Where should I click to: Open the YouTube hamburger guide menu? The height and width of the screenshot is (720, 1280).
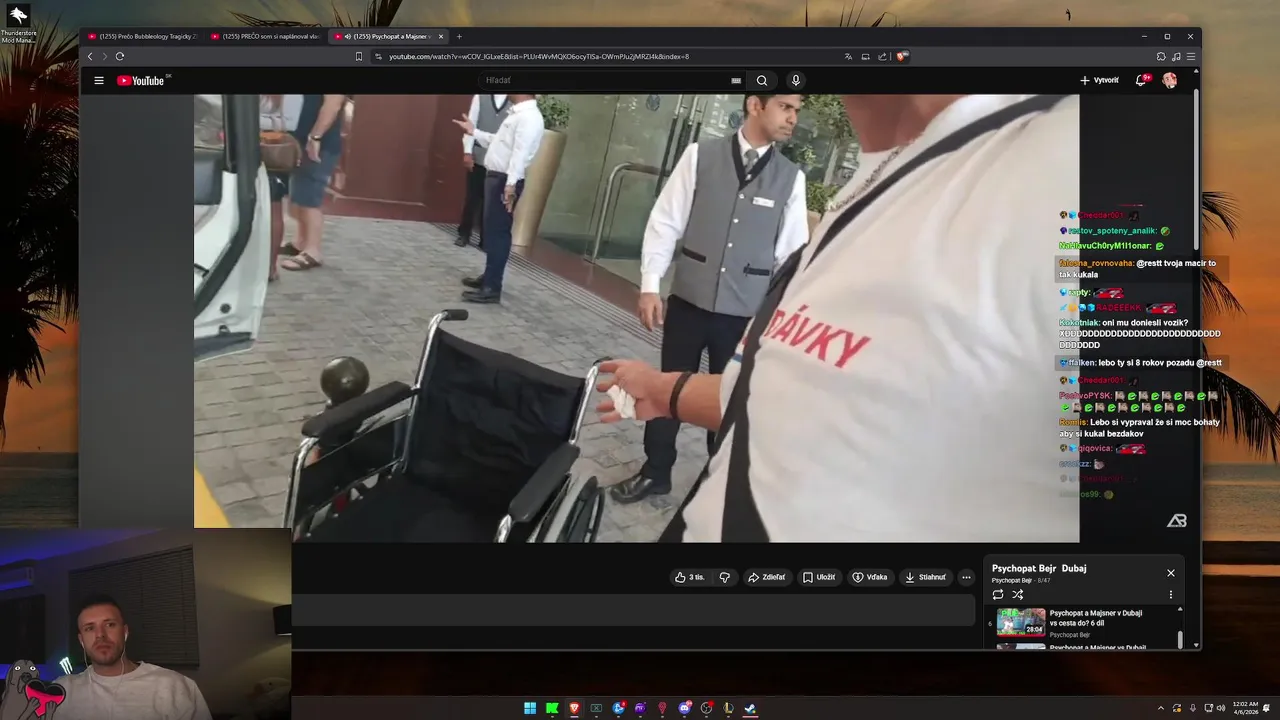click(99, 81)
